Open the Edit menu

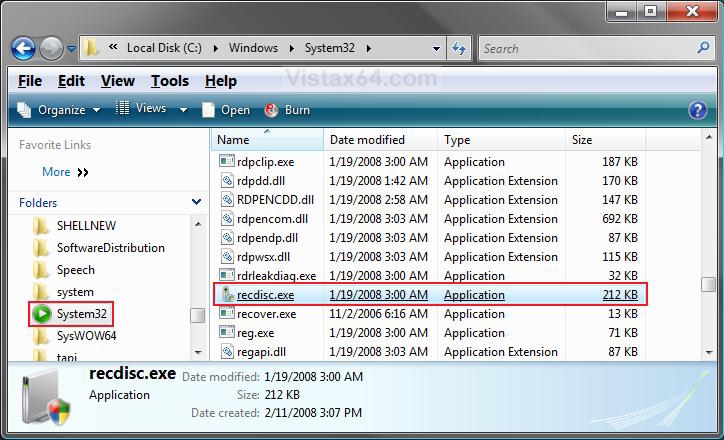[71, 81]
